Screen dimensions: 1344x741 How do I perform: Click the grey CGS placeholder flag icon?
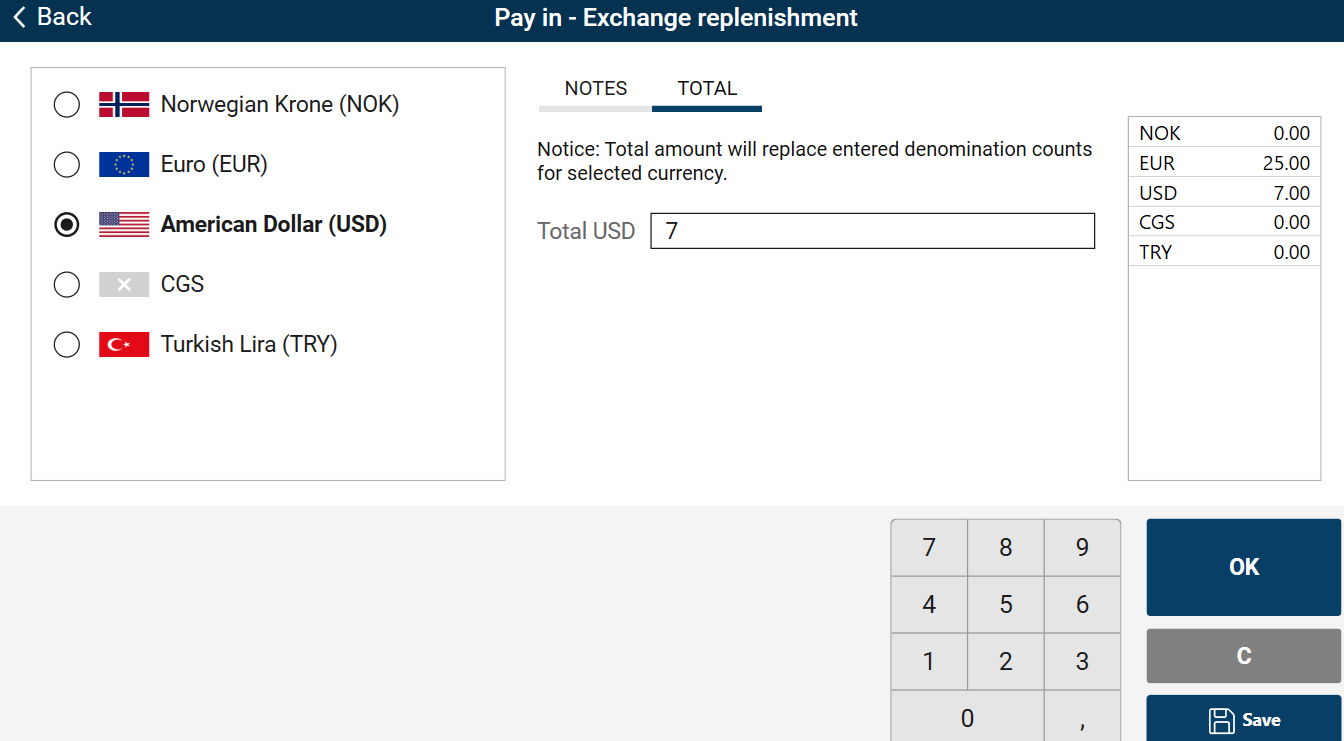point(124,285)
